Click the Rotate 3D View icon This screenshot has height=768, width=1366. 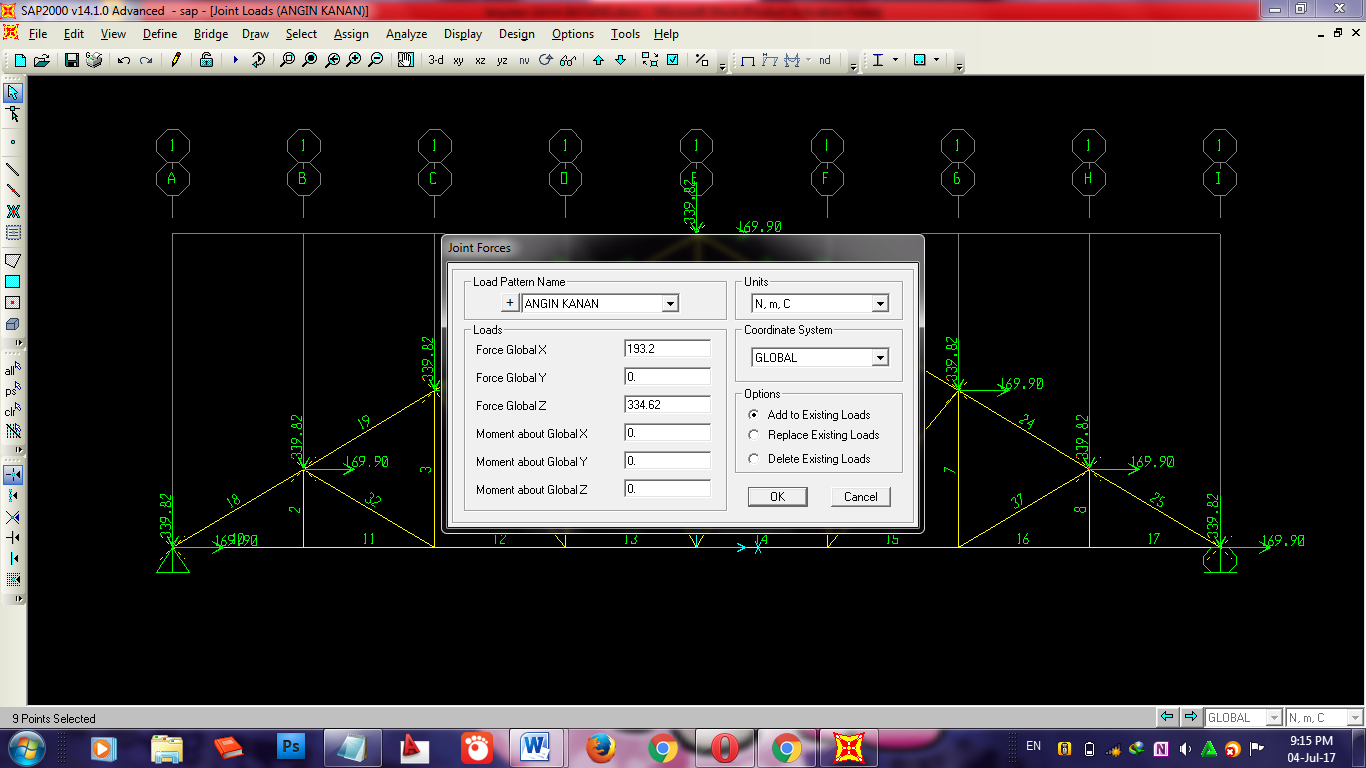pos(546,60)
